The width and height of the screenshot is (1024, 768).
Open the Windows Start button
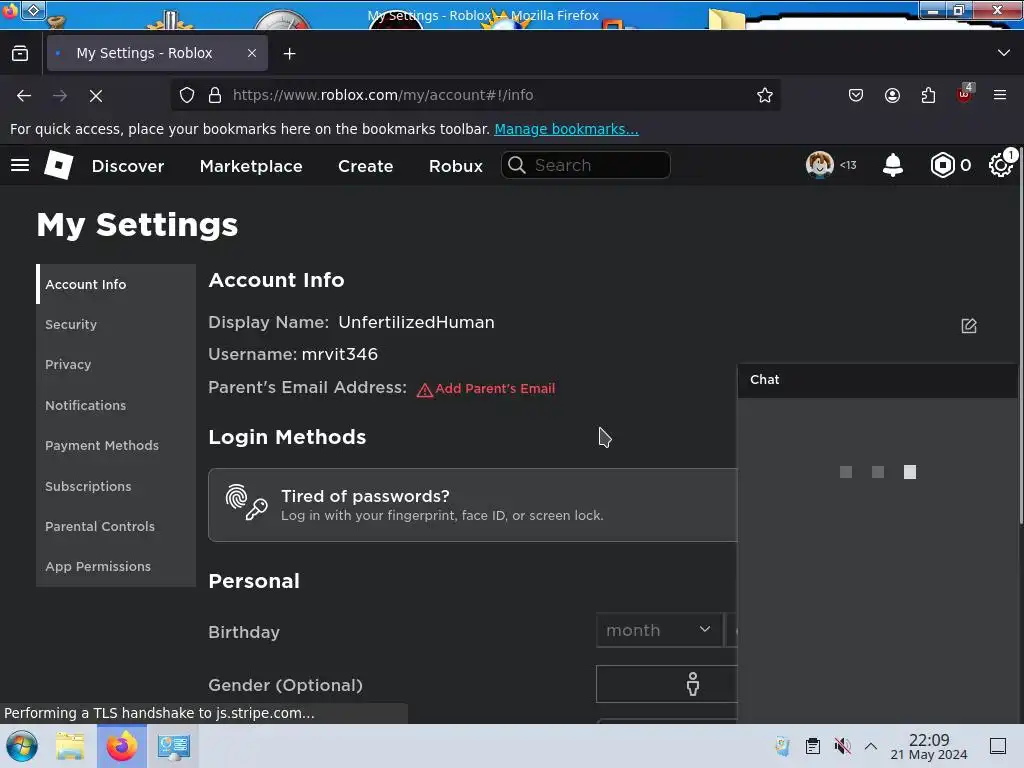coord(22,746)
